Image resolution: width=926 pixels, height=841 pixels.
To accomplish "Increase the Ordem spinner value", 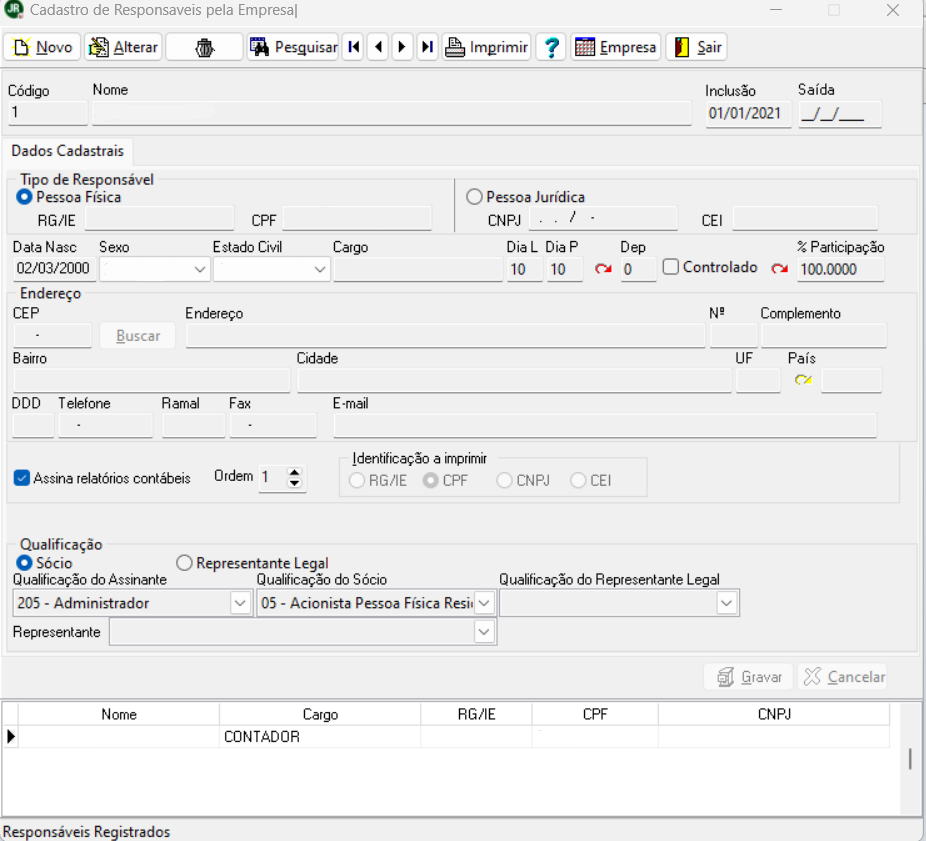I will 294,472.
